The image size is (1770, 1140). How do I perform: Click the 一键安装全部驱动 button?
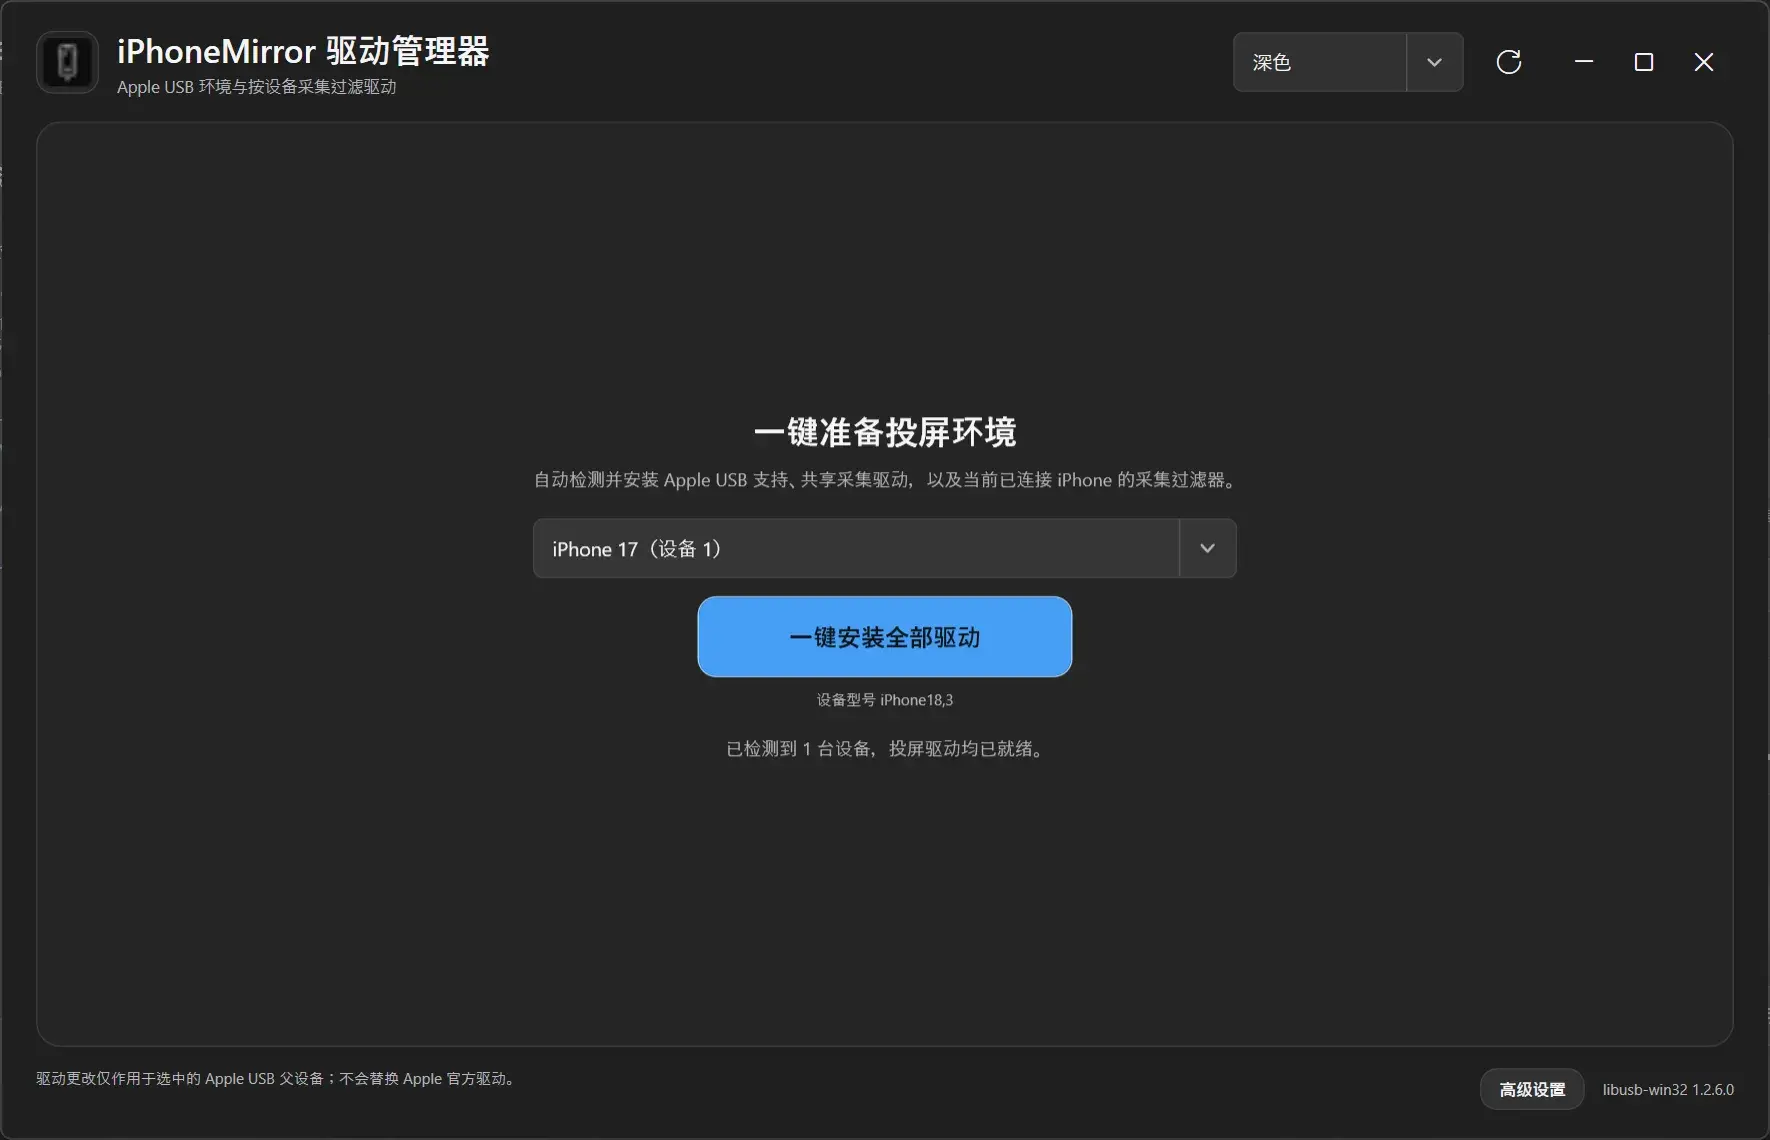(884, 637)
